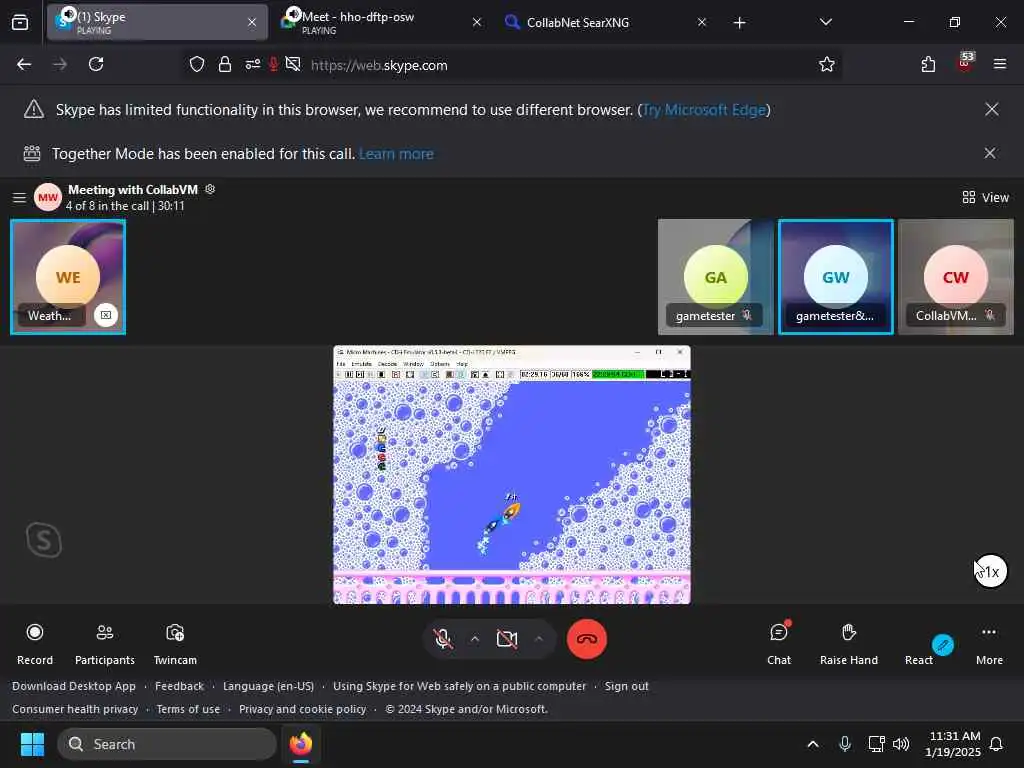Open Privacy and cookie policy link

(302, 709)
